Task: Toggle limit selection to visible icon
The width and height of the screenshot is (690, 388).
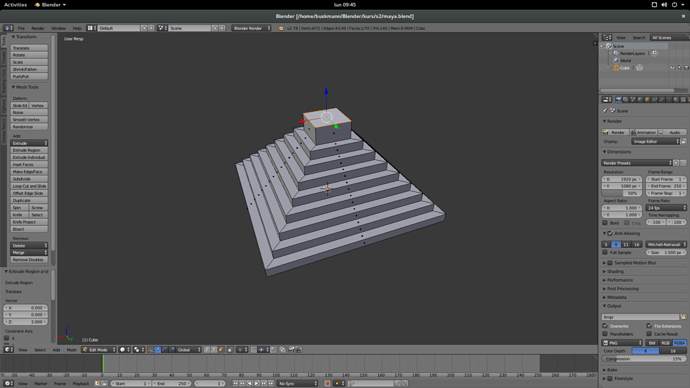Action: pyautogui.click(x=230, y=350)
